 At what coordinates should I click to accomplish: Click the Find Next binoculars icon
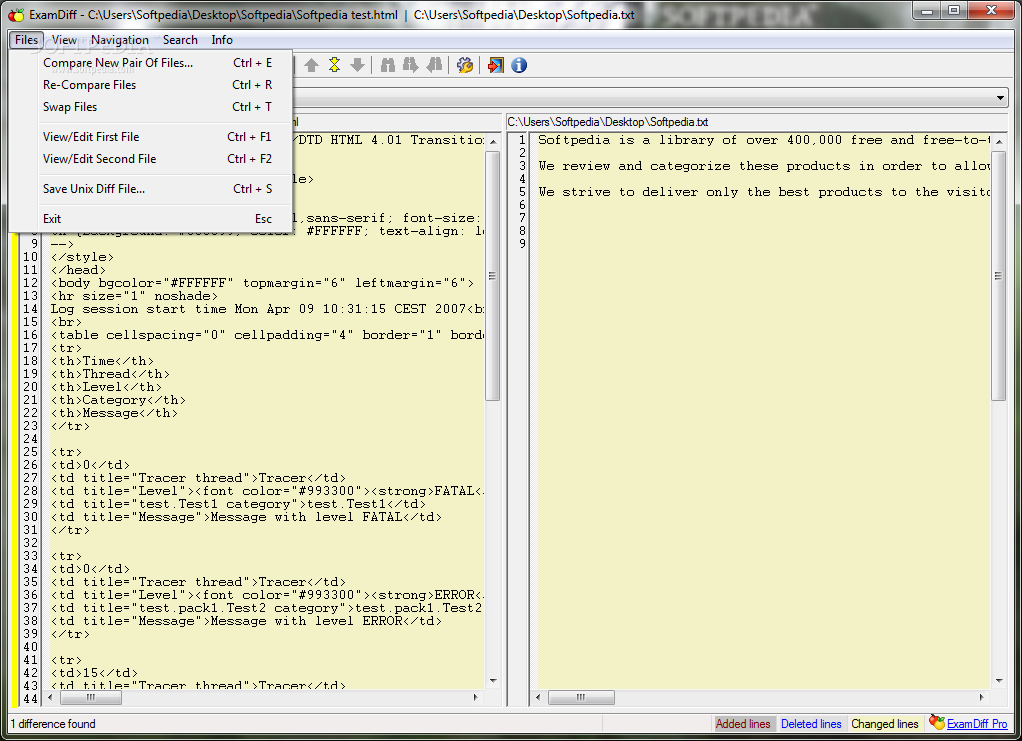[411, 65]
